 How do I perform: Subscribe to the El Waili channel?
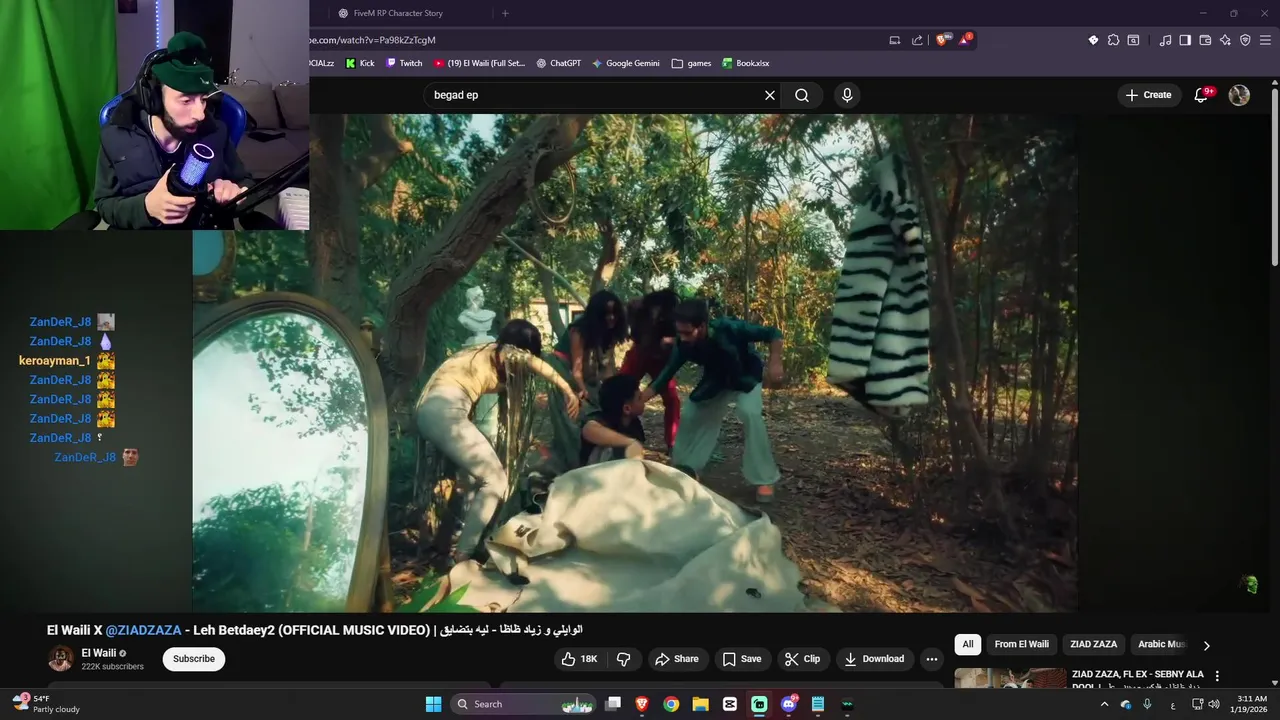194,659
